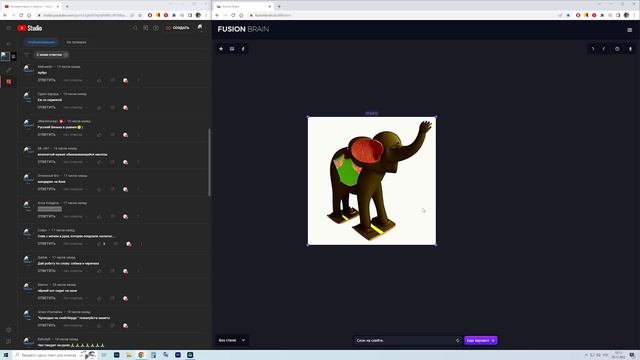Open Chrome from the Windows taskbar
Image resolution: width=640 pixels, height=360 pixels.
click(x=141, y=355)
